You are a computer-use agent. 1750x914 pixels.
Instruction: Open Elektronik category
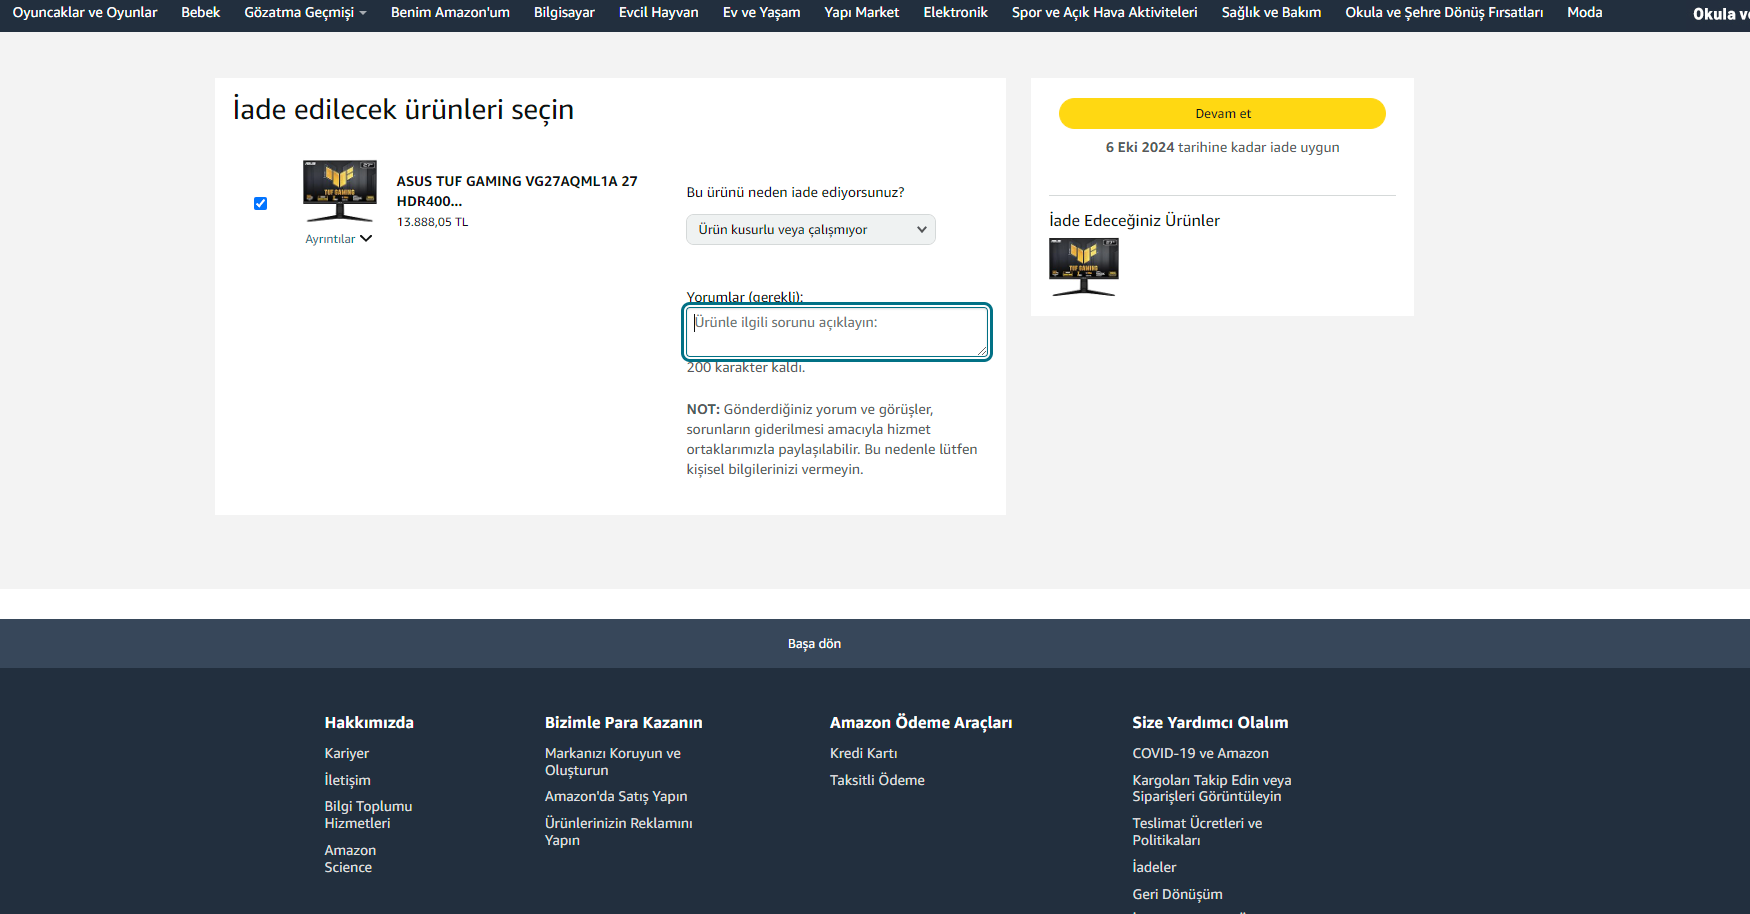click(955, 12)
